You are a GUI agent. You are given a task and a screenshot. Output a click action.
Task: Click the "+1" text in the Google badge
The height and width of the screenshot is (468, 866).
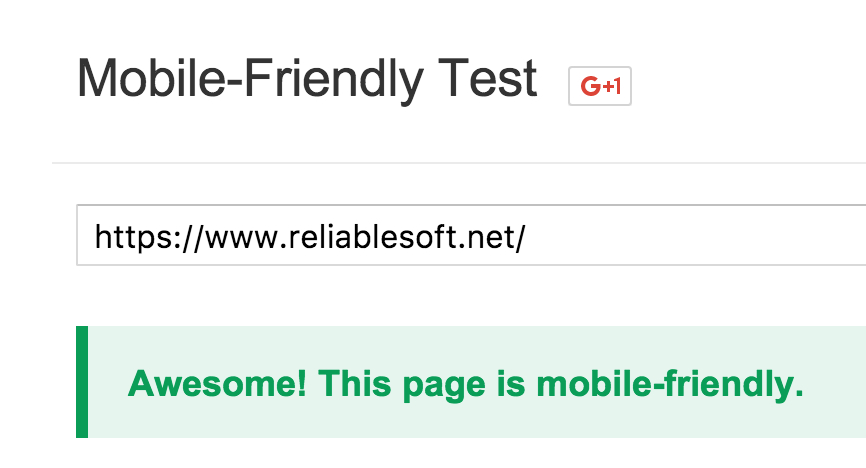[611, 86]
